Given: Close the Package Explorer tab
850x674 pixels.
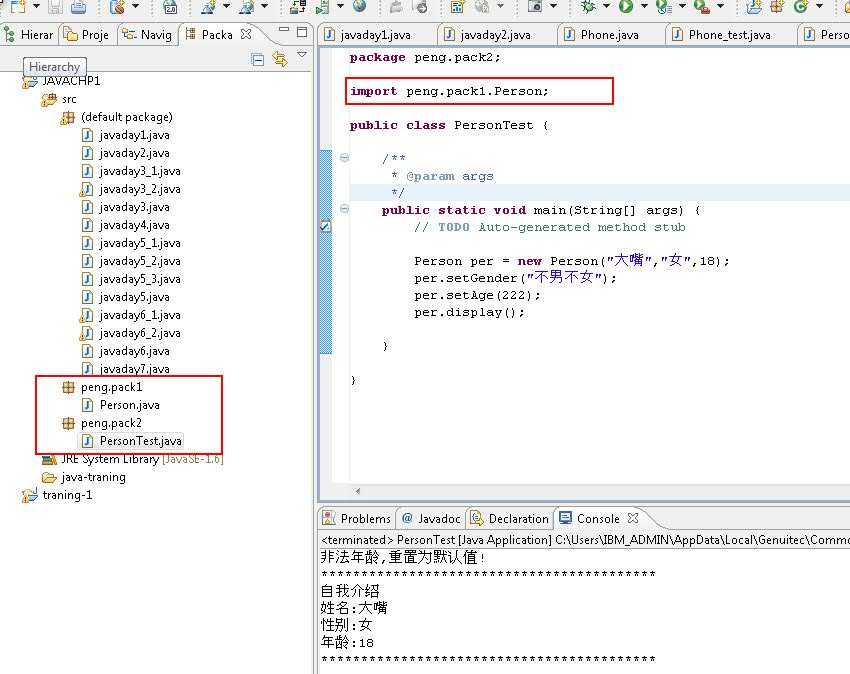Looking at the screenshot, I should coord(246,34).
